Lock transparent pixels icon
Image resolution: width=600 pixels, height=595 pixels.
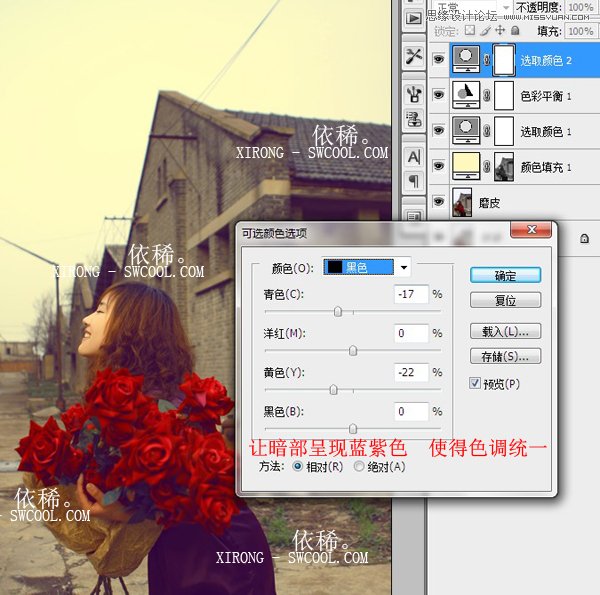(470, 30)
